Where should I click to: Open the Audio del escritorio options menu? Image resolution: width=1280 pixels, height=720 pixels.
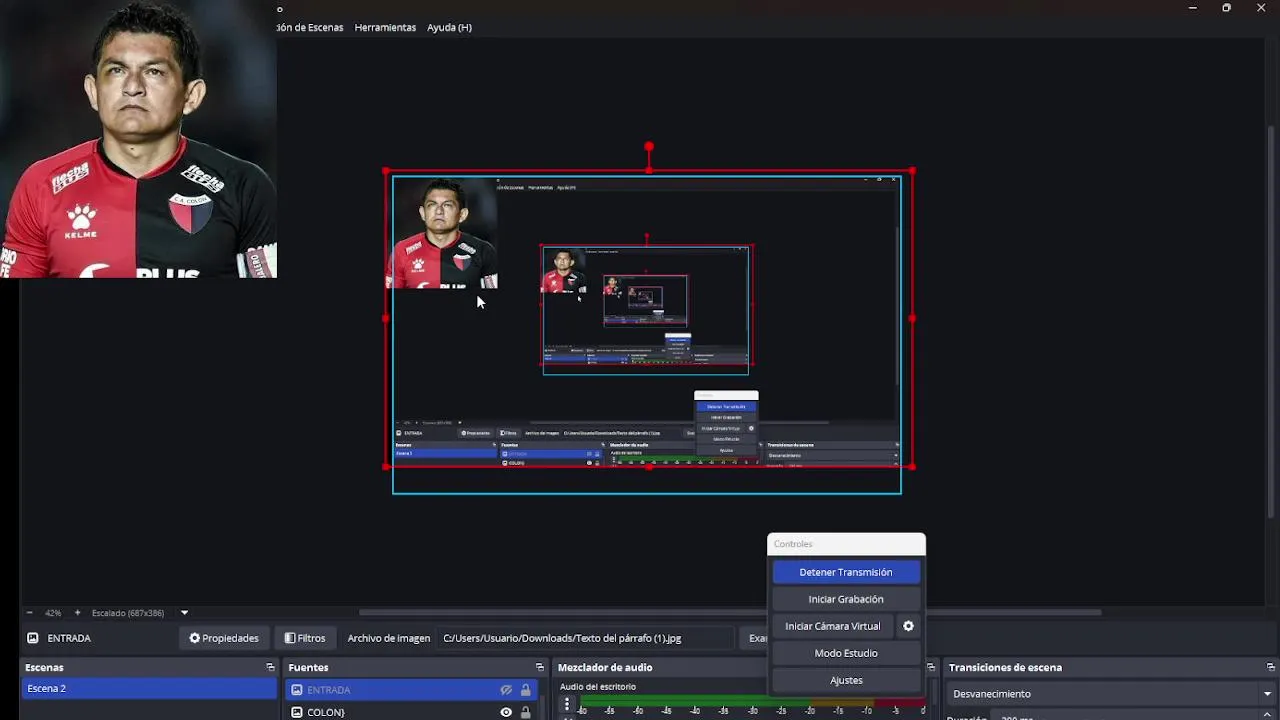(567, 704)
